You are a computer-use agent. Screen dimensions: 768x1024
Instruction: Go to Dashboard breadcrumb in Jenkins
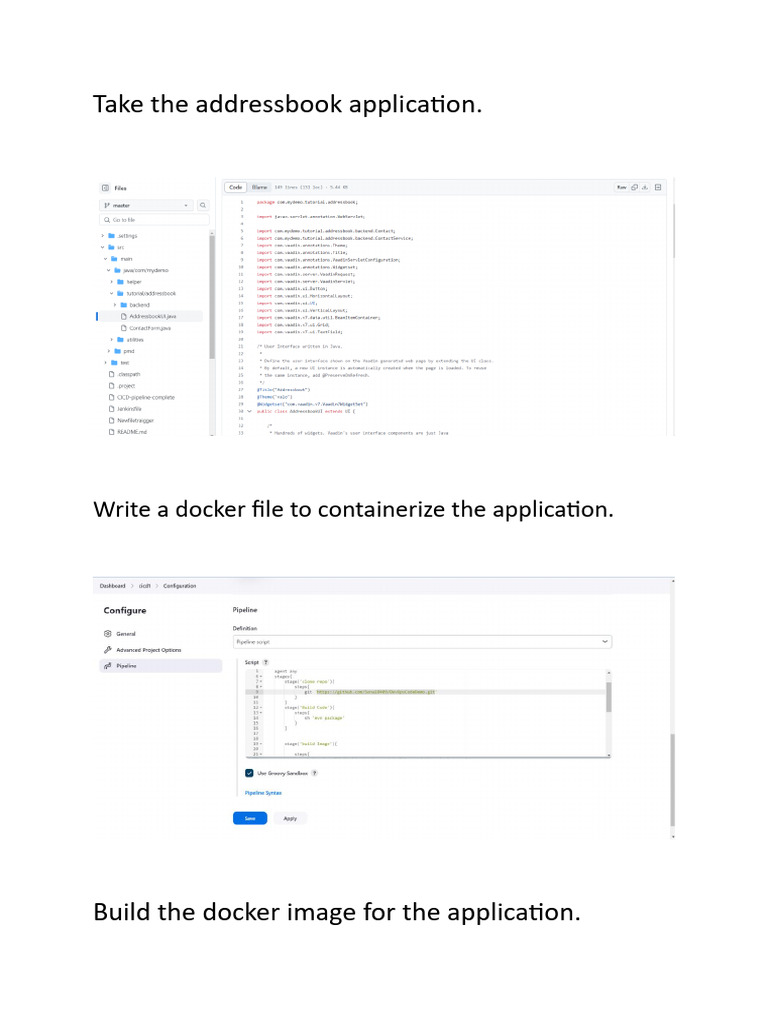112,586
